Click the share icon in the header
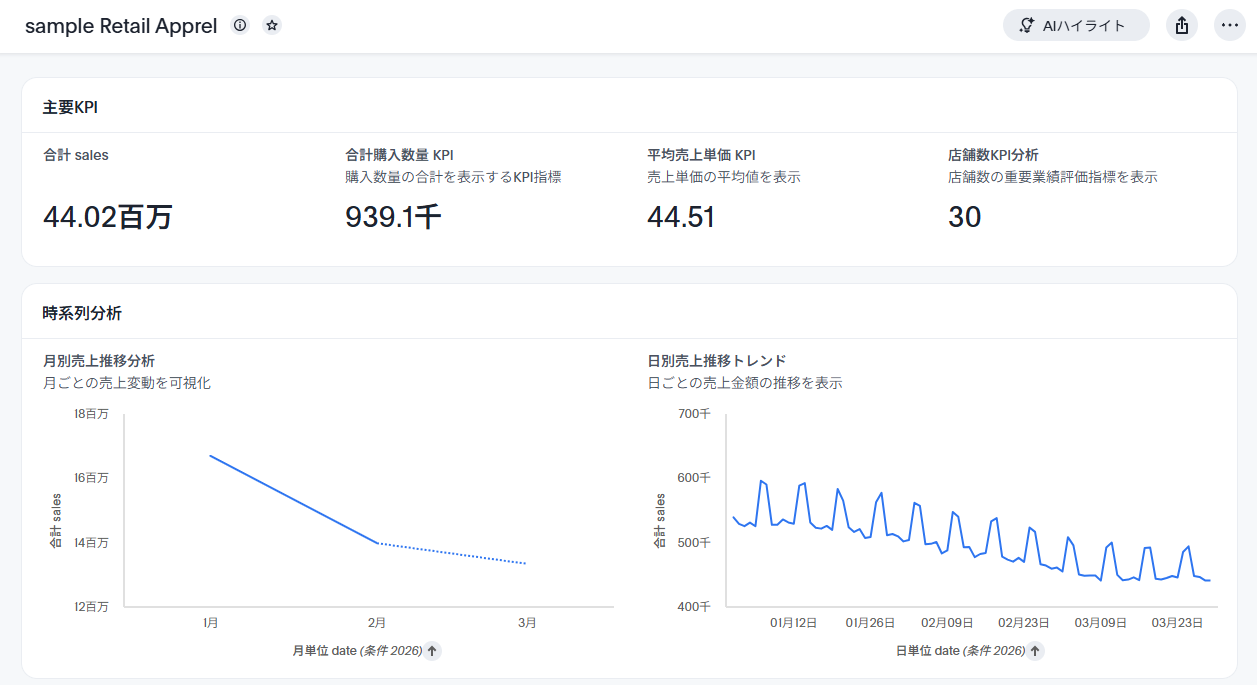This screenshot has width=1257, height=685. (x=1182, y=26)
